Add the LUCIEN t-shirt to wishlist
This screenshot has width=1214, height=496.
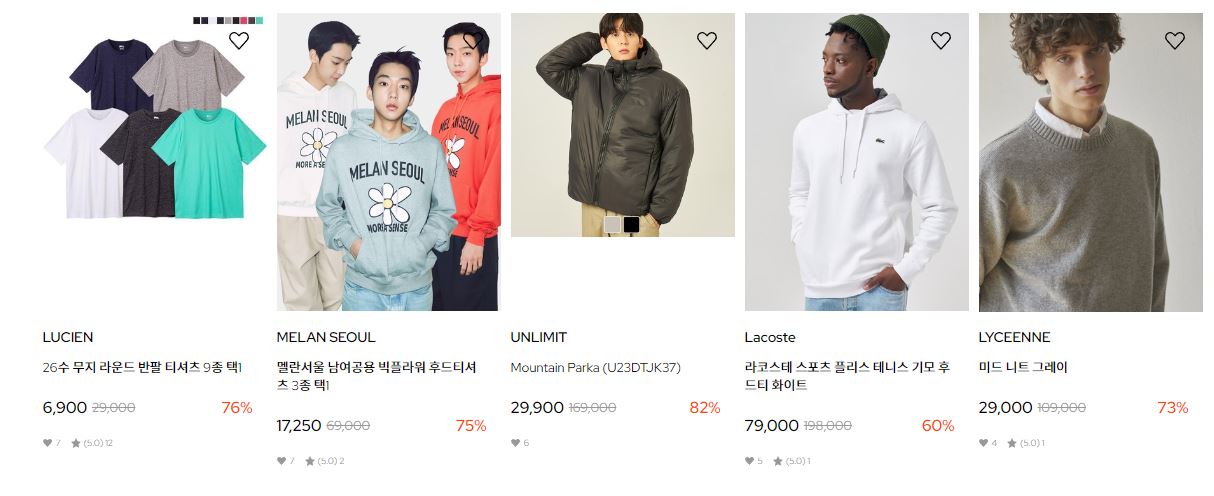coord(238,40)
